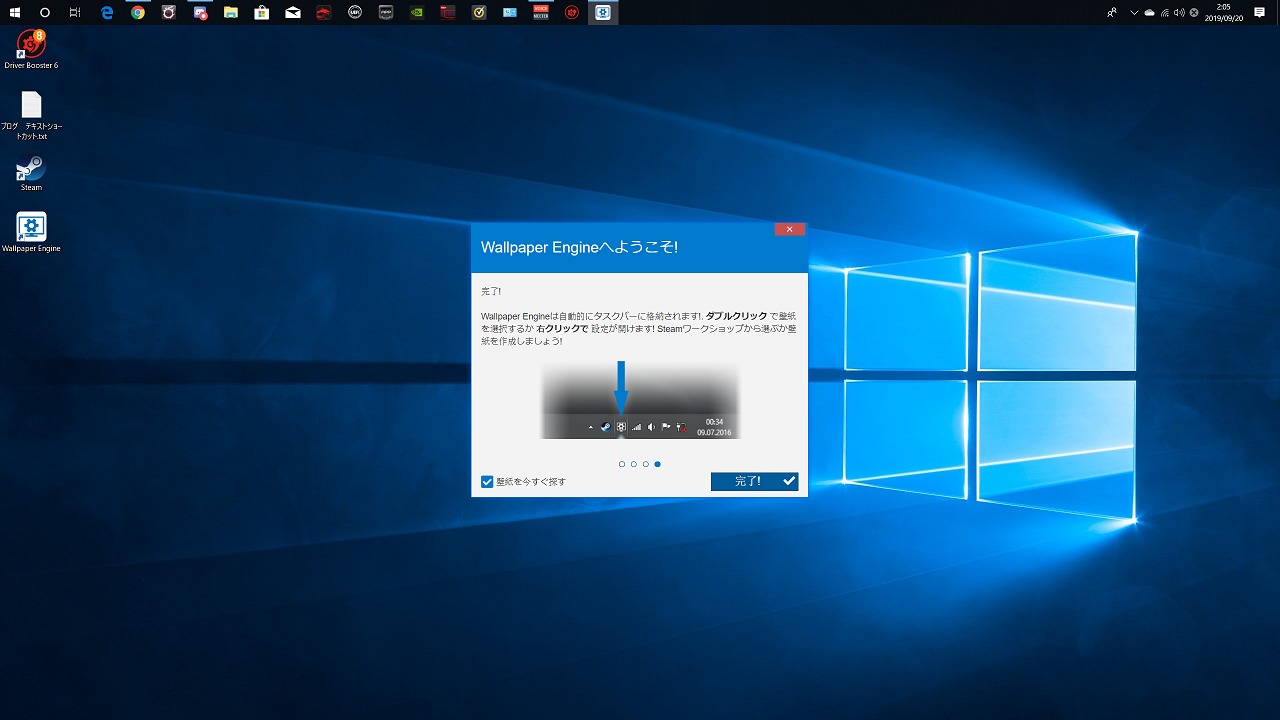This screenshot has height=720, width=1280.
Task: Open Microsoft Store from taskbar
Action: [262, 13]
